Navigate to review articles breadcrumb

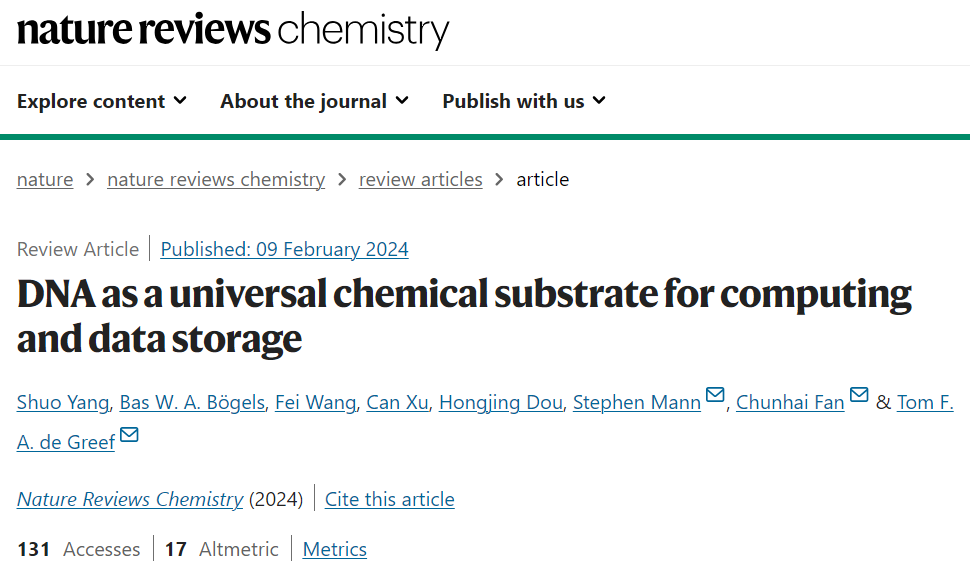pos(420,180)
